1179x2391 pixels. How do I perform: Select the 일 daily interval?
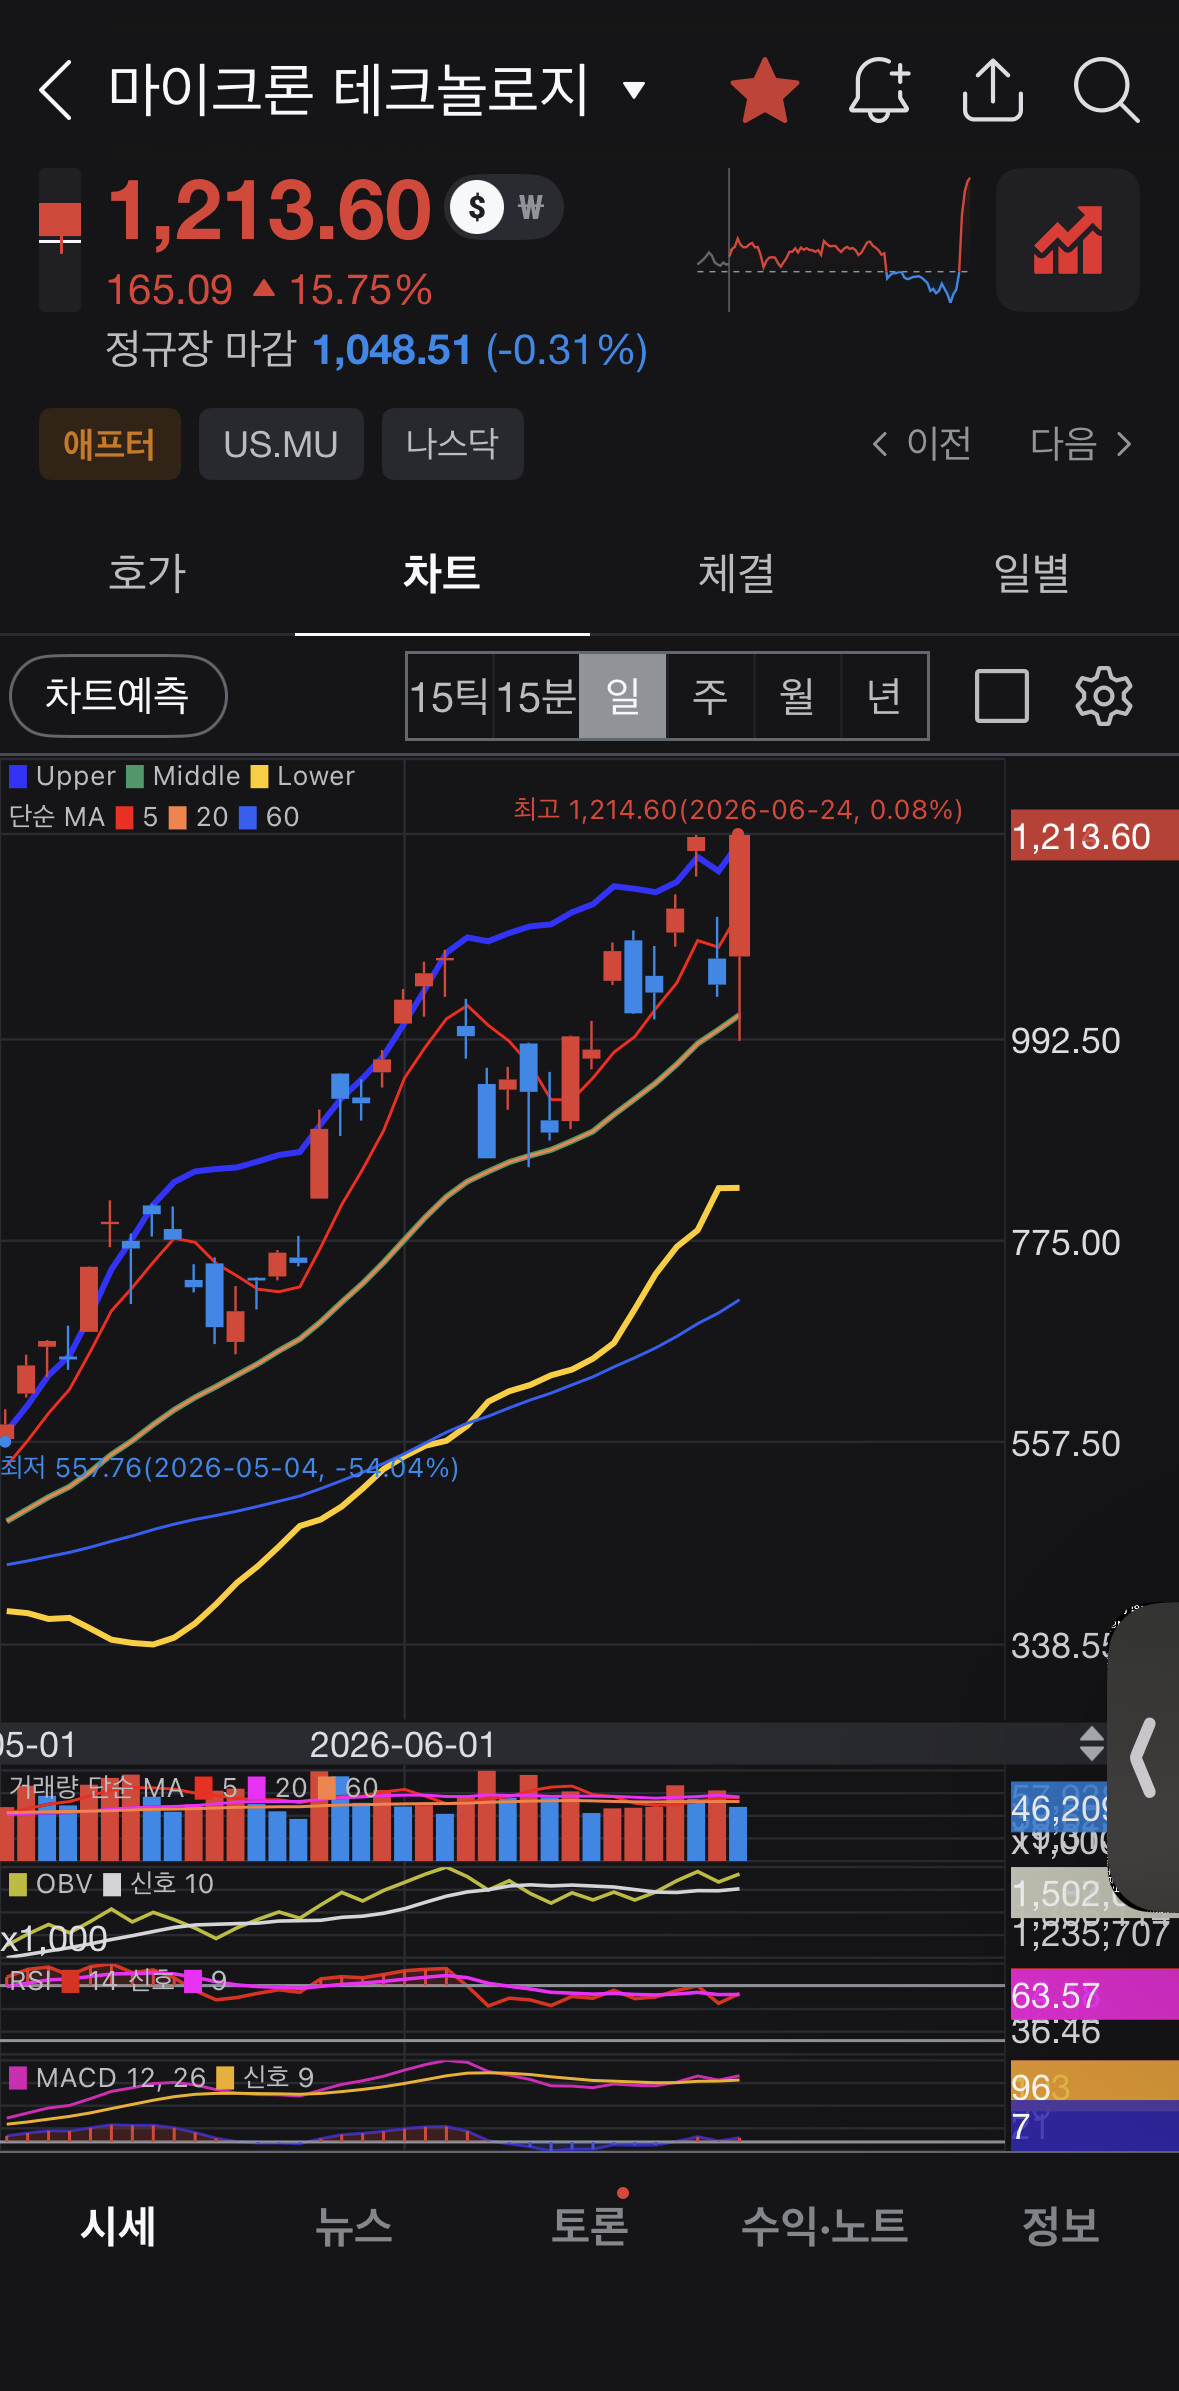click(623, 696)
